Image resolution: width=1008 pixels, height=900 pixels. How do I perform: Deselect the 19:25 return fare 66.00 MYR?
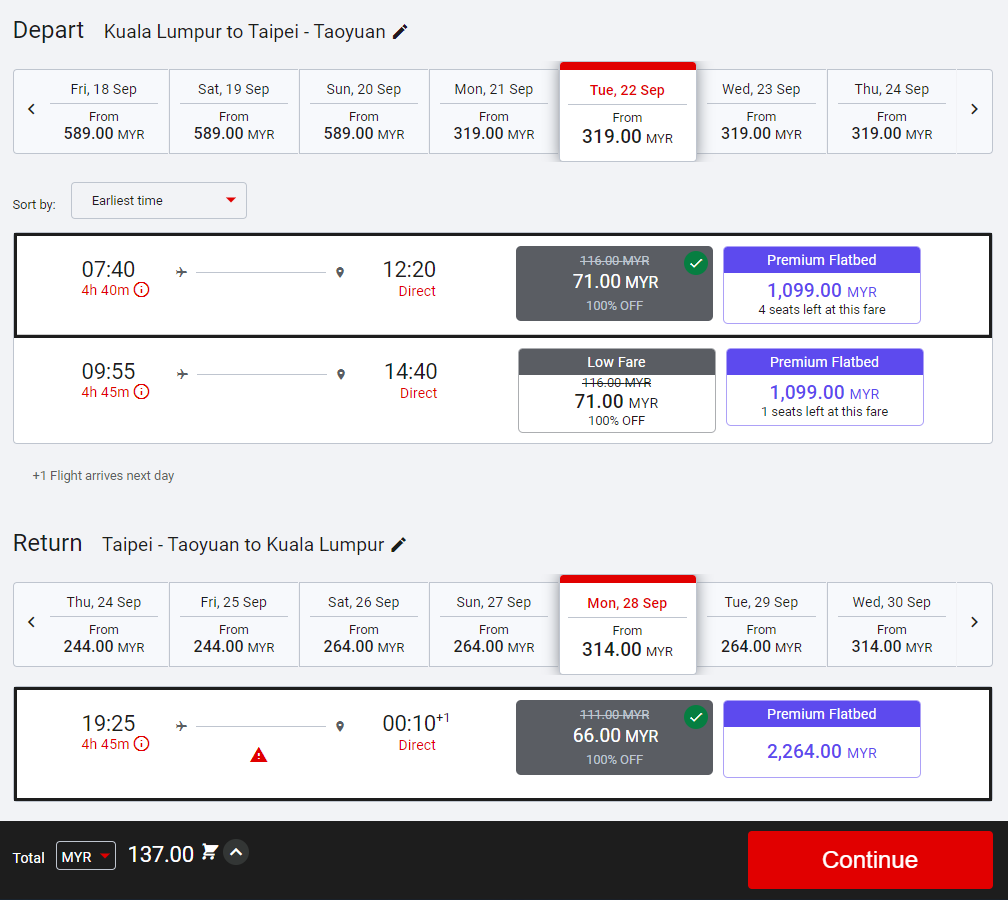(614, 738)
